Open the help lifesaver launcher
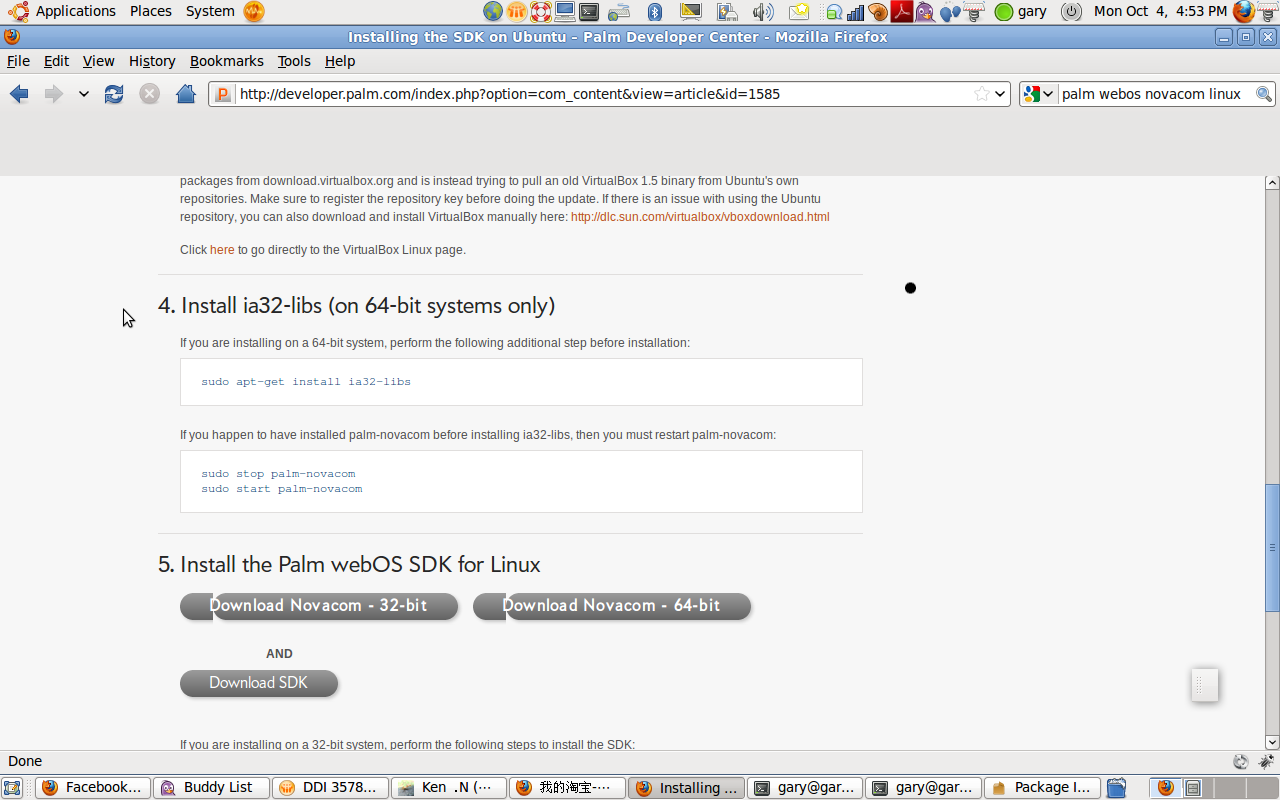The width and height of the screenshot is (1280, 800). (541, 12)
